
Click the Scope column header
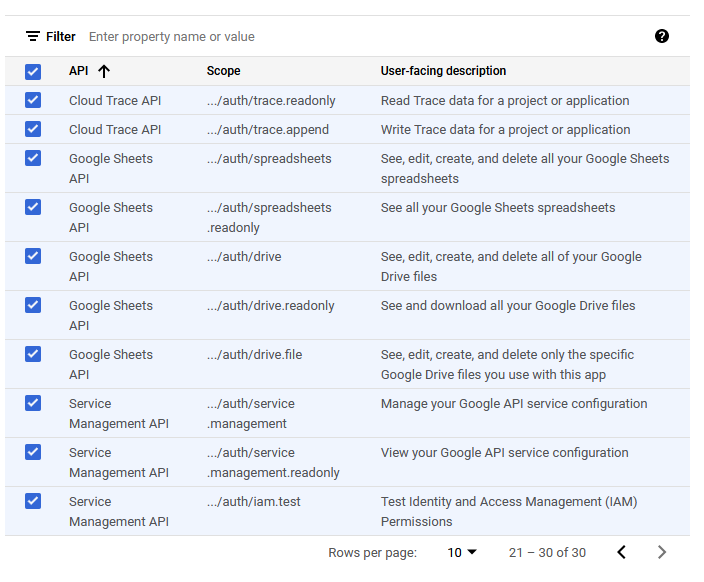tap(224, 71)
